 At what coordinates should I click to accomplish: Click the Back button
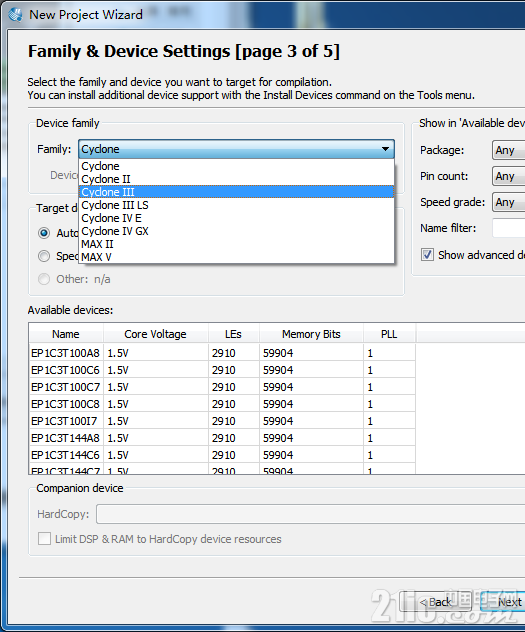click(435, 602)
